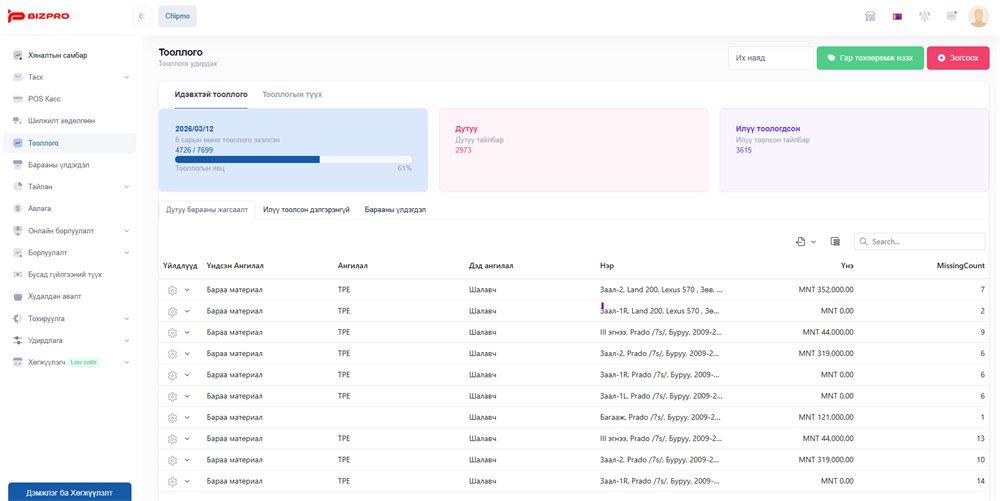Open Авлага in the sidebar
1000x501 pixels.
point(70,208)
